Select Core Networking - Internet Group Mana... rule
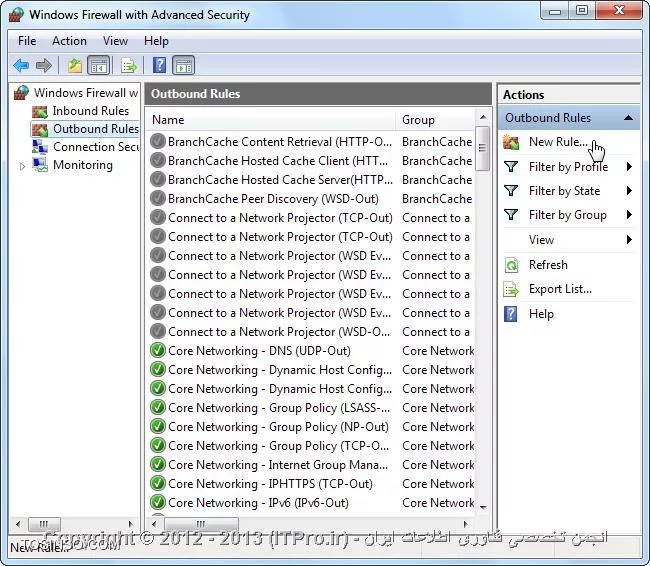The width and height of the screenshot is (650, 566). [x=311, y=465]
